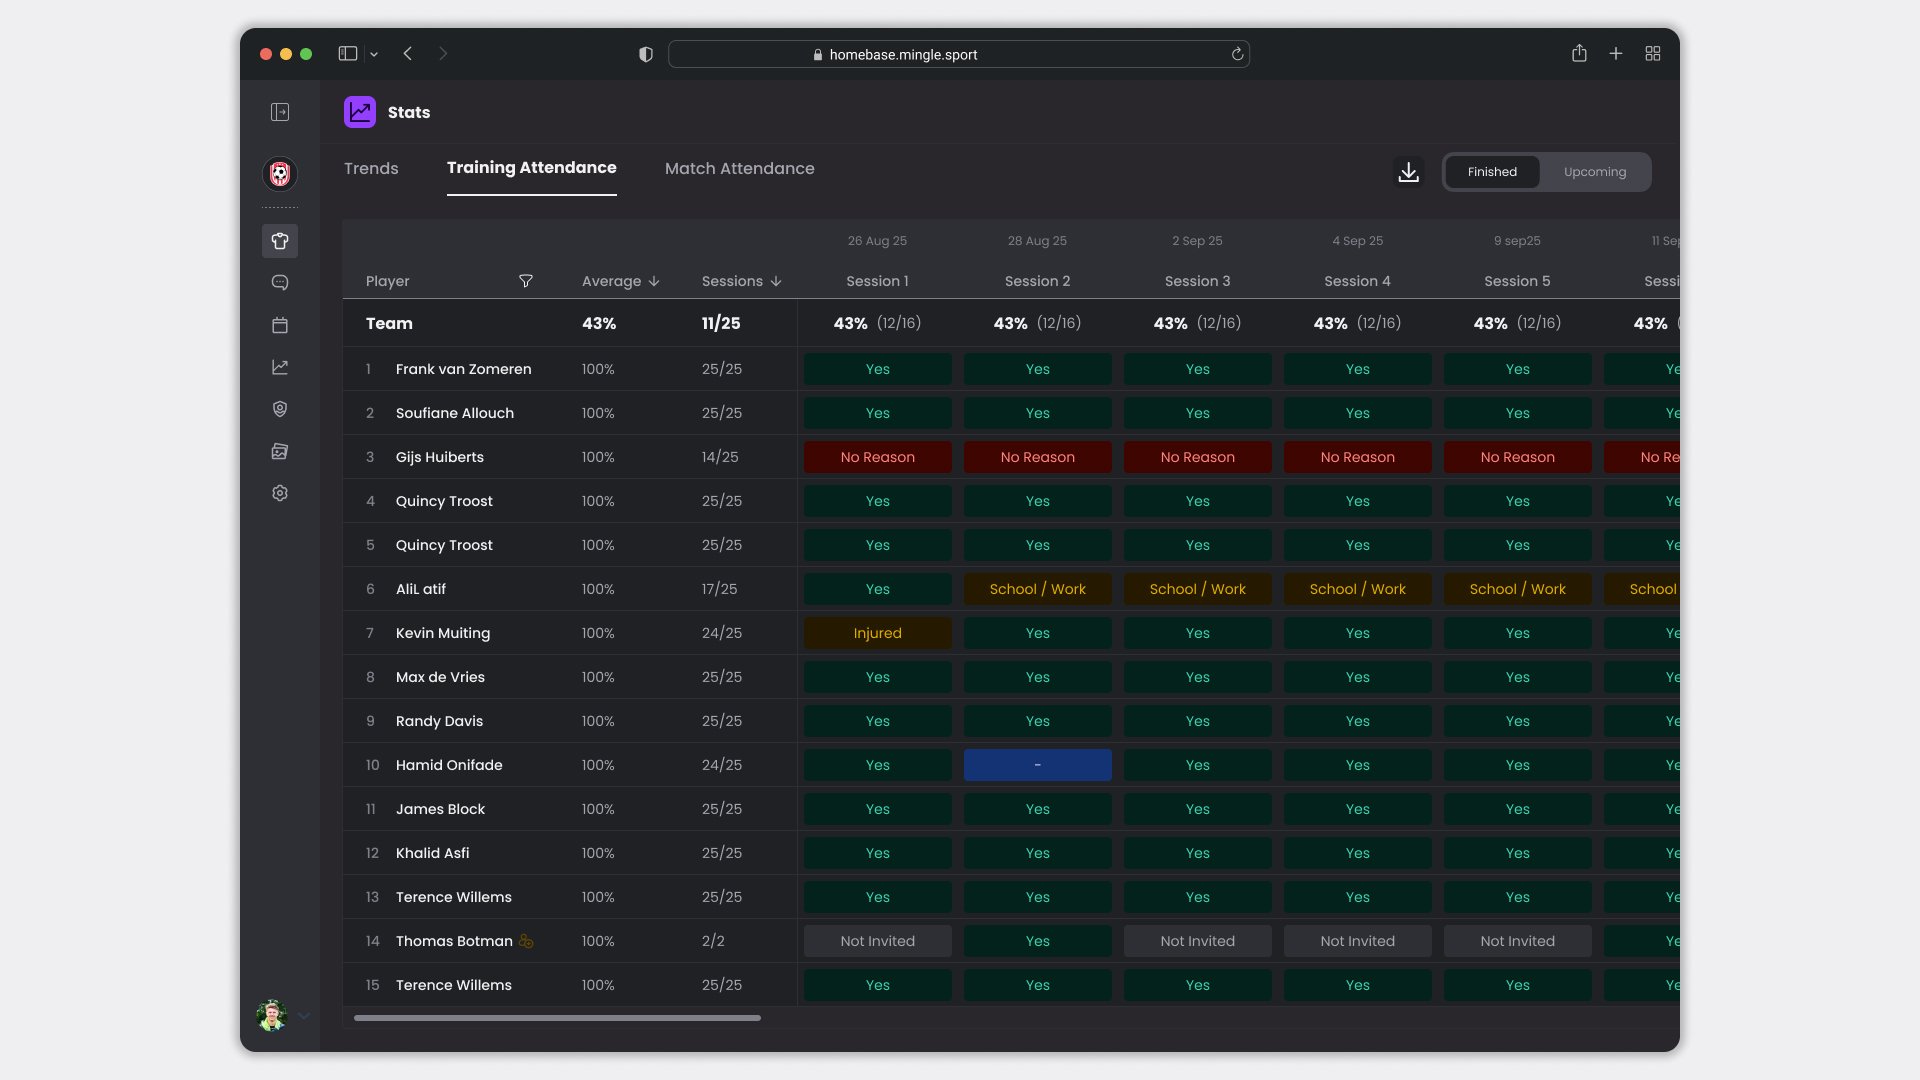The height and width of the screenshot is (1080, 1920).
Task: Click the download attendance export icon
Action: coord(1408,172)
